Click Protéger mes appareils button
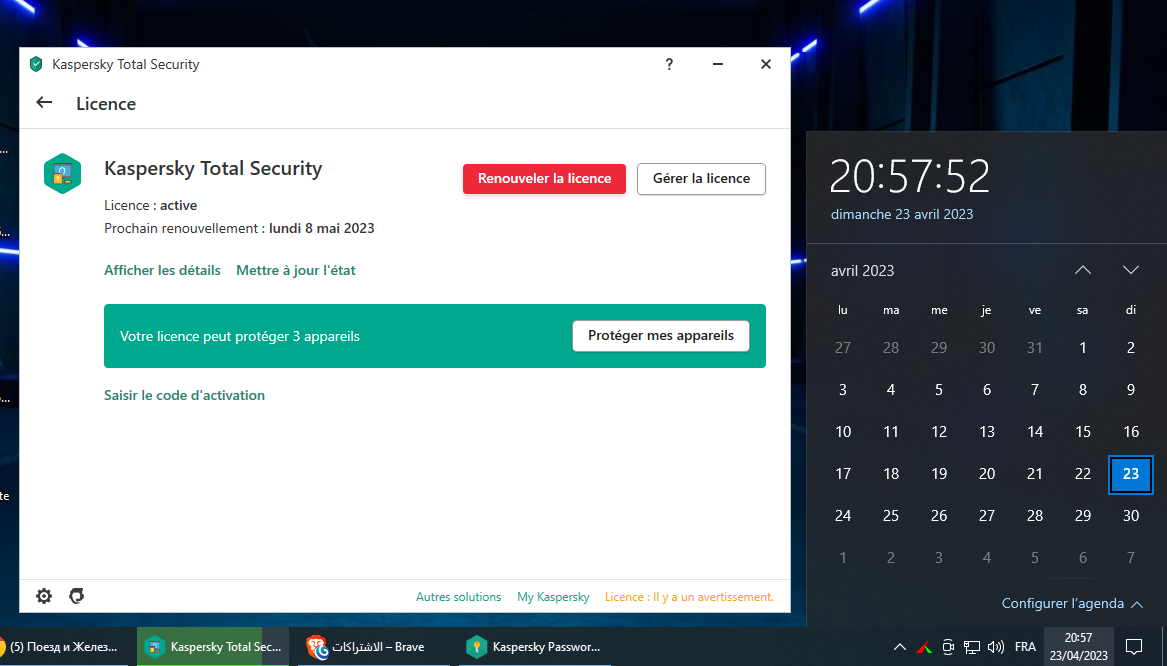This screenshot has height=666, width=1167. (661, 336)
